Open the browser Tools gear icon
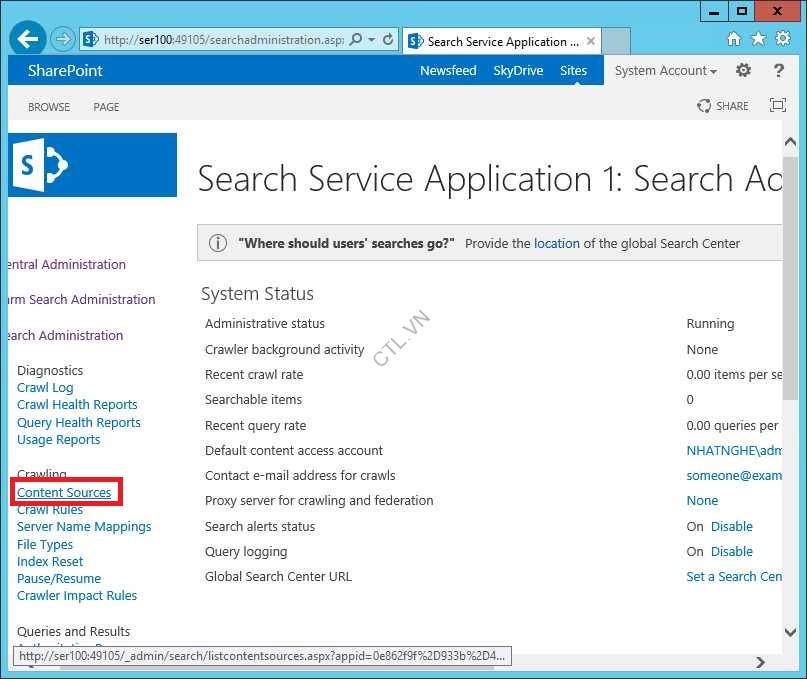The width and height of the screenshot is (807, 679). tap(783, 39)
